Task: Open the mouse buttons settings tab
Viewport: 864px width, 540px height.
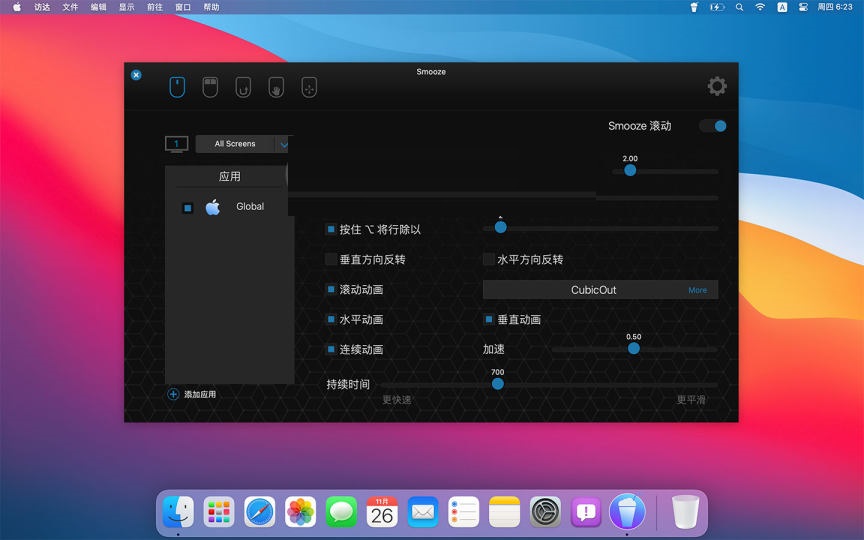Action: [210, 87]
